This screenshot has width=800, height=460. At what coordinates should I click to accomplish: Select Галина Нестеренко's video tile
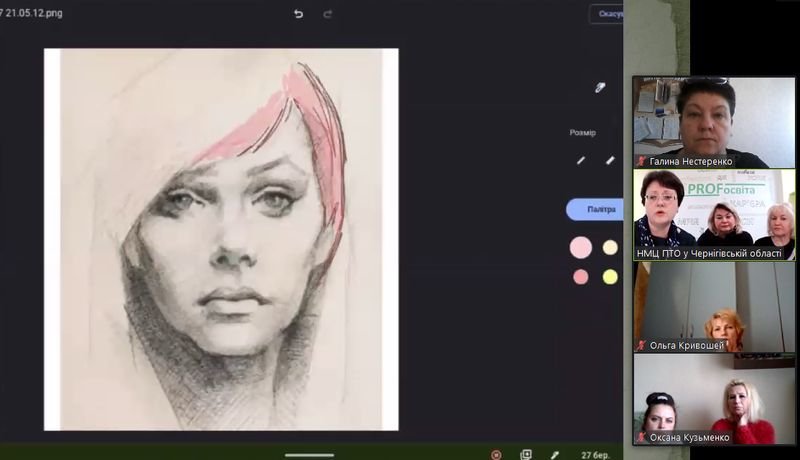click(x=713, y=122)
